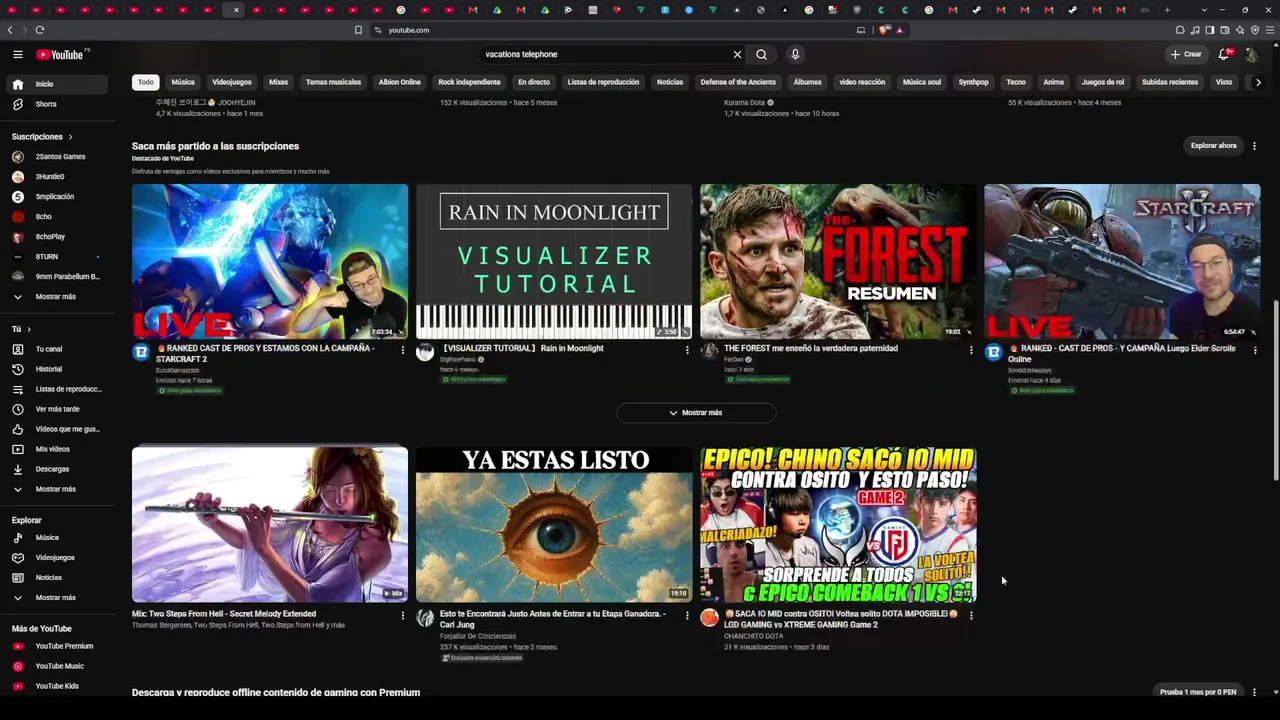Open the notifications bell
1280x720 pixels.
point(1224,54)
